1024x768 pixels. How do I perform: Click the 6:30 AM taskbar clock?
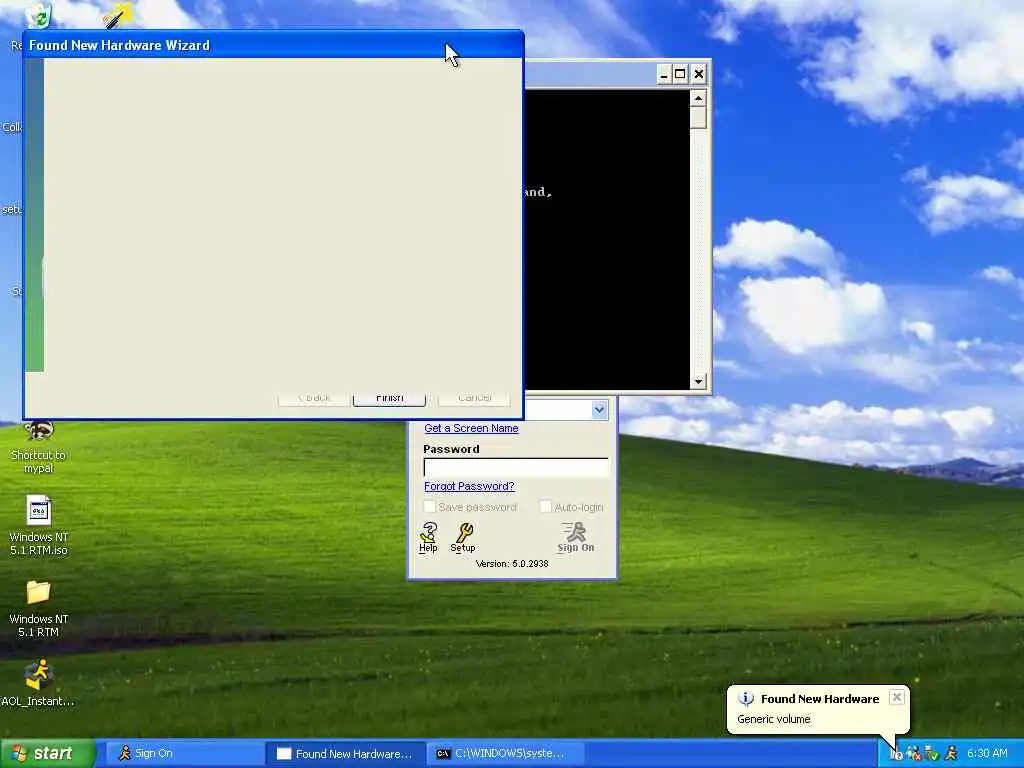(x=987, y=754)
